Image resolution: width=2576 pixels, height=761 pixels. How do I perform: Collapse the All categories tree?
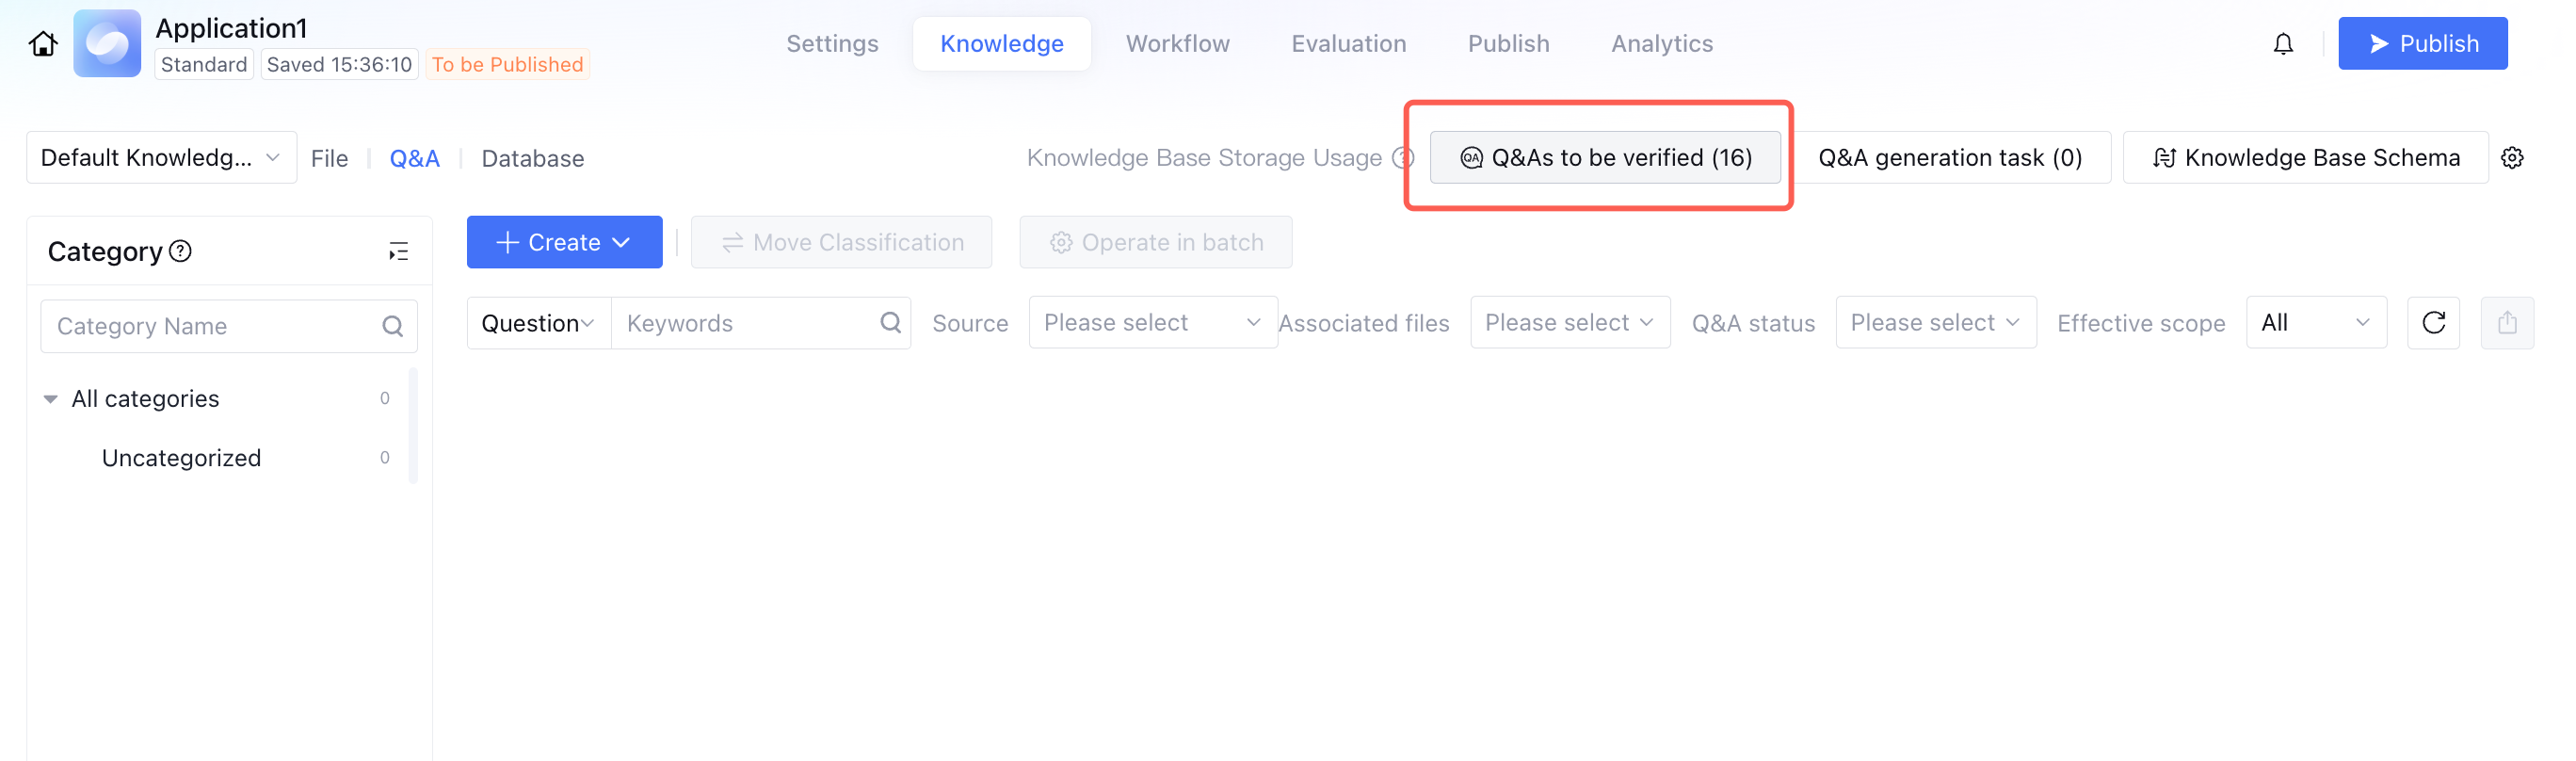coord(50,399)
